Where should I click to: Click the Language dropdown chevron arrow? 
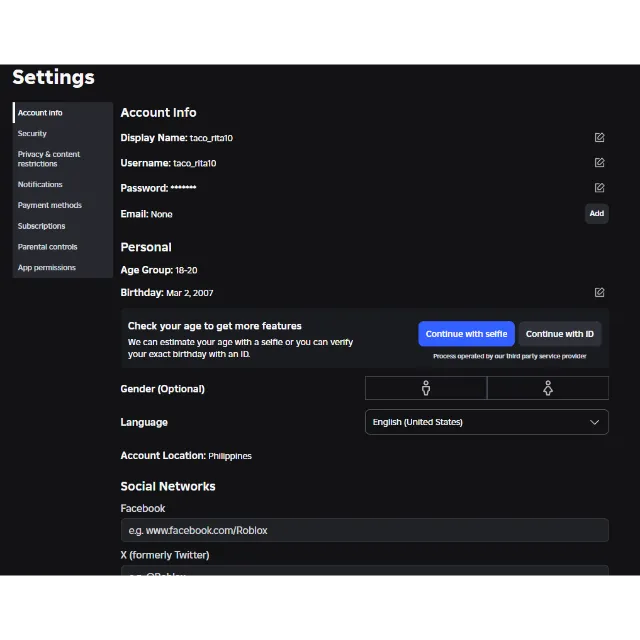594,422
